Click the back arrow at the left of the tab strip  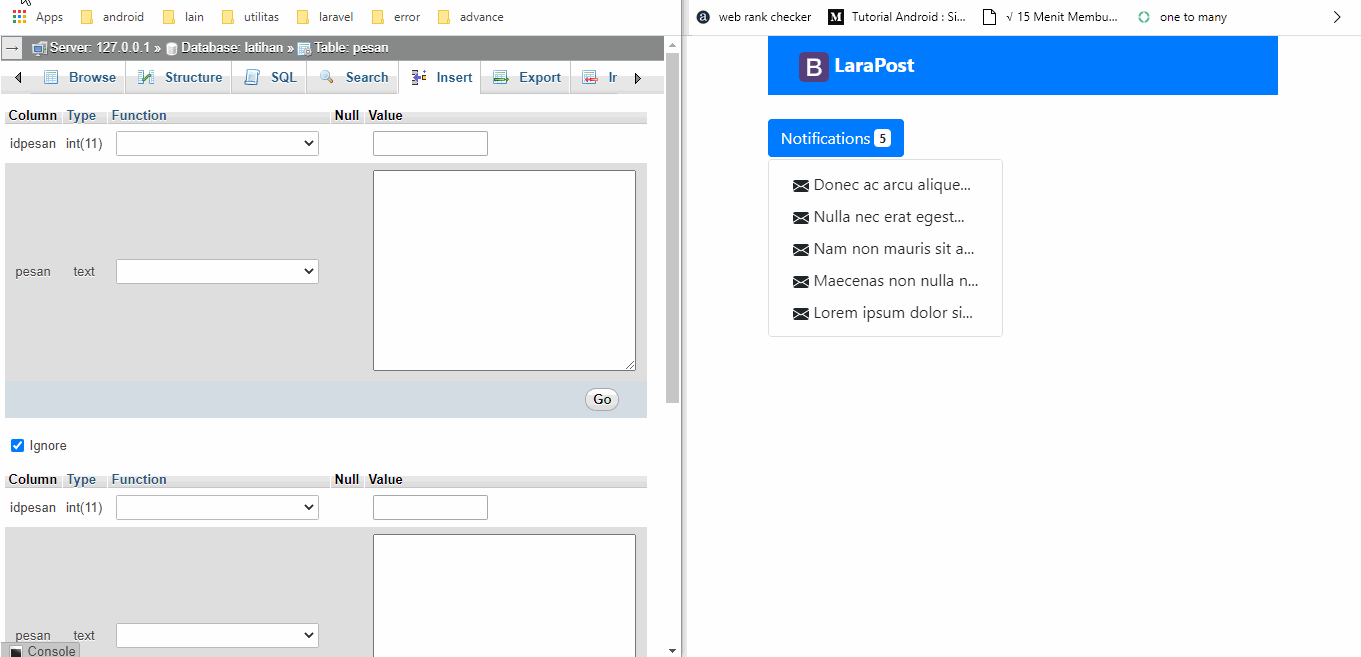[17, 77]
